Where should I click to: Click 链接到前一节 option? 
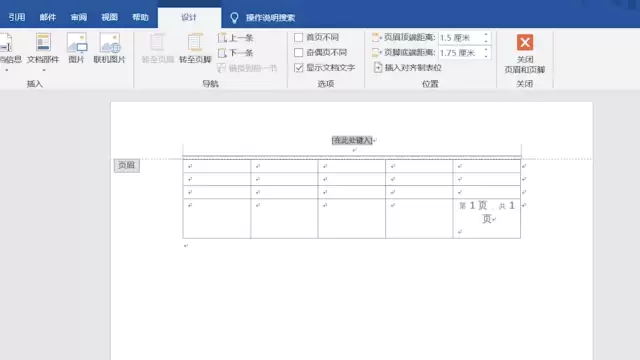coord(247,68)
